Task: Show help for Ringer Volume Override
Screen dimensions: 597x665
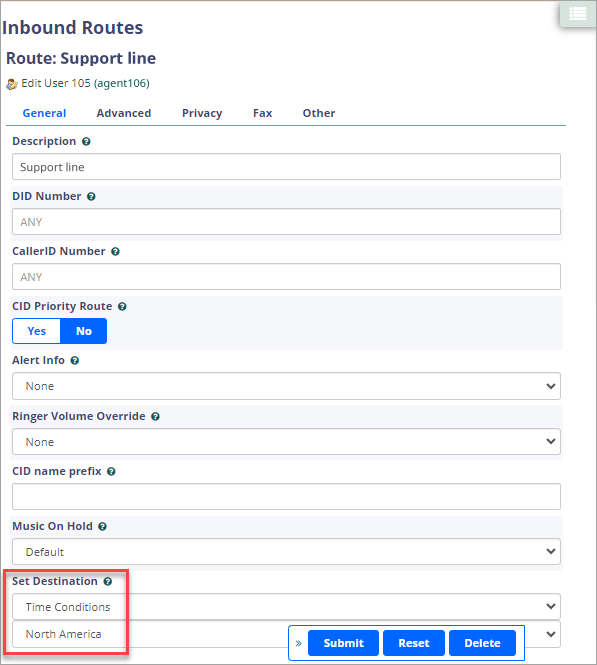Action: 156,417
